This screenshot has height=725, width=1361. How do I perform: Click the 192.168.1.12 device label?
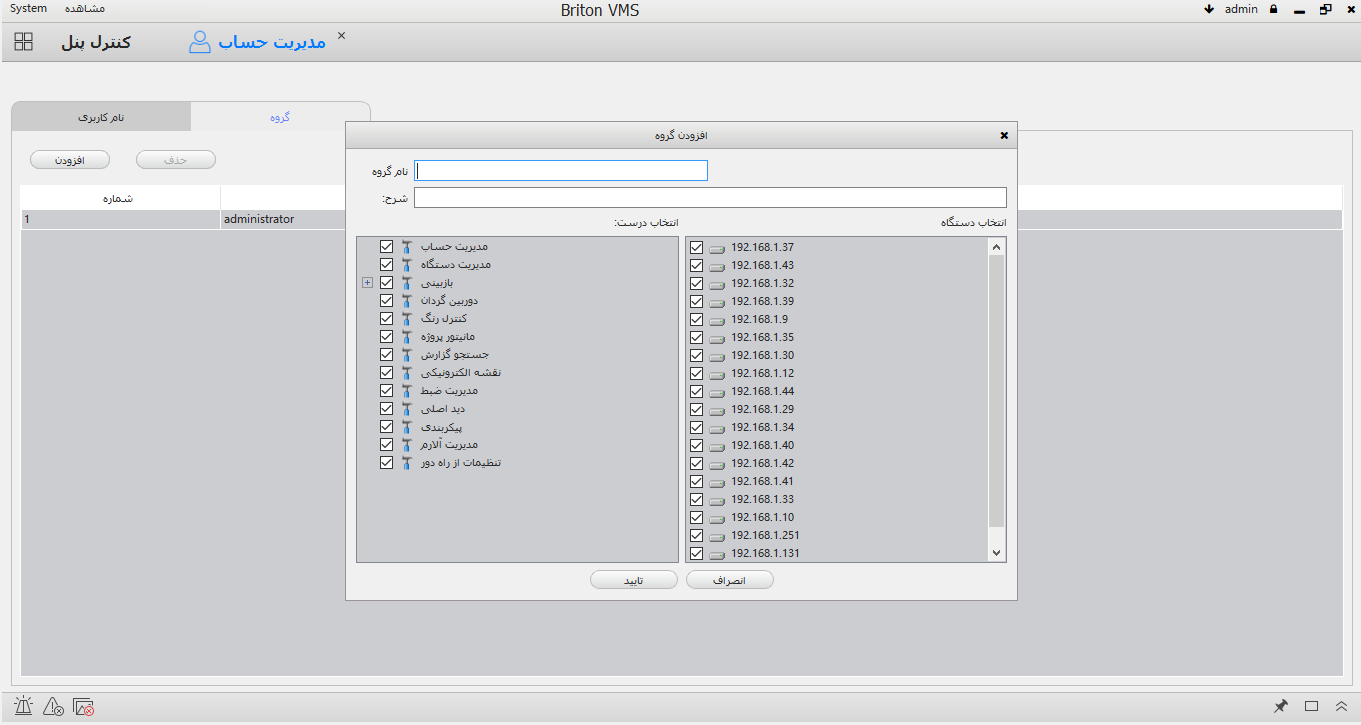[x=762, y=373]
